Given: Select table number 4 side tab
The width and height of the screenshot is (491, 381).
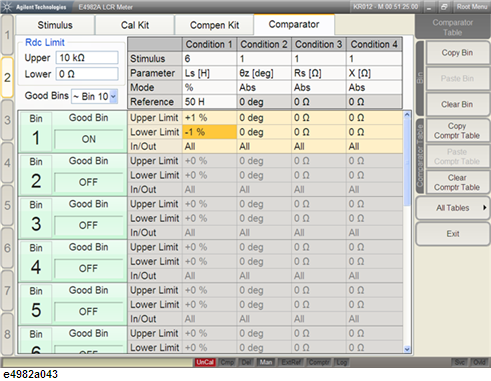Looking at the screenshot, I should (7, 163).
